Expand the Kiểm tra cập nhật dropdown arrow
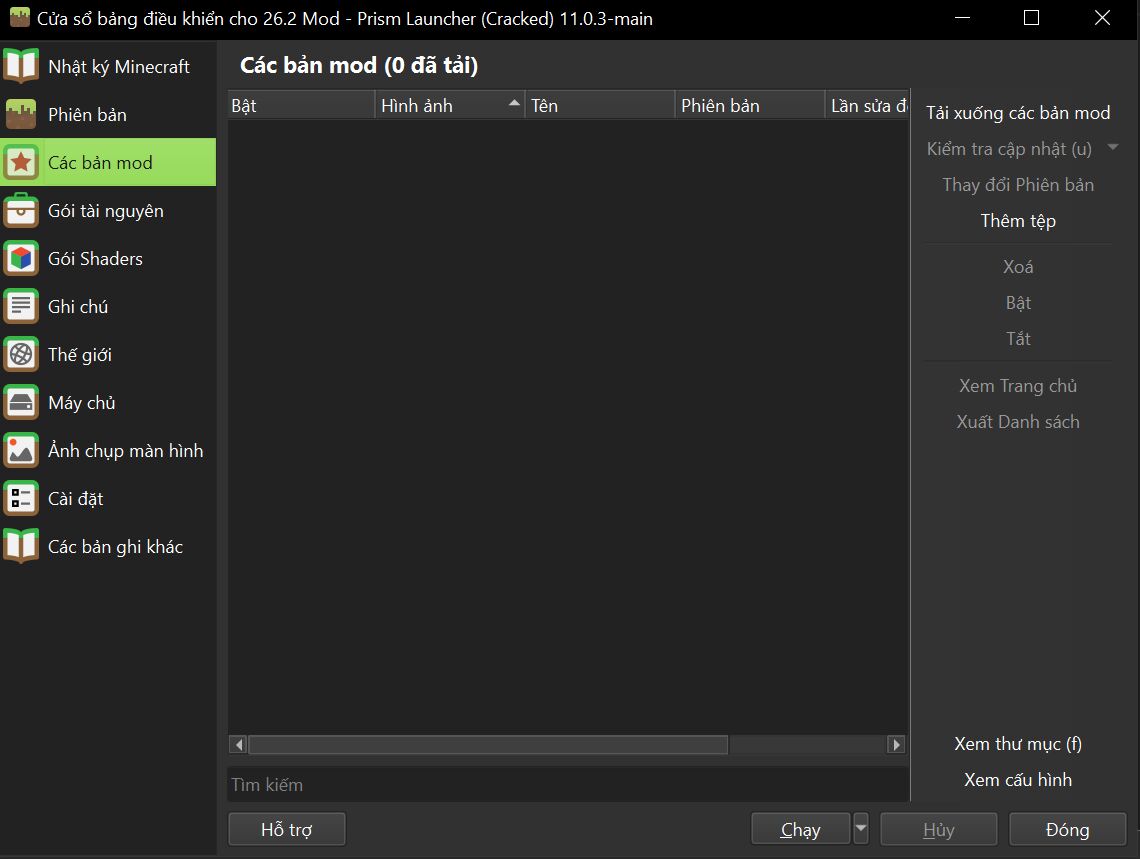The width and height of the screenshot is (1140, 859). 1112,148
